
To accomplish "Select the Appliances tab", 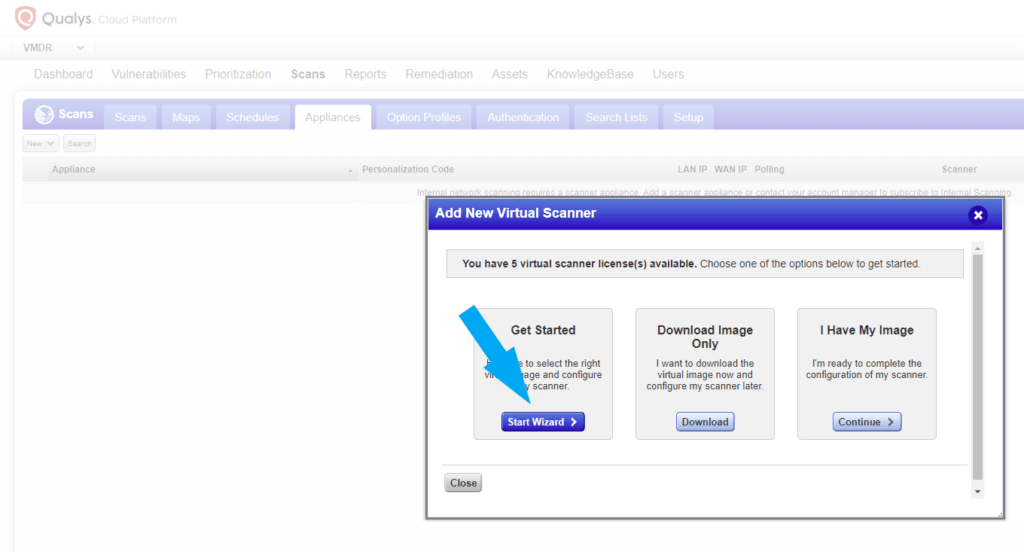I will [x=332, y=118].
